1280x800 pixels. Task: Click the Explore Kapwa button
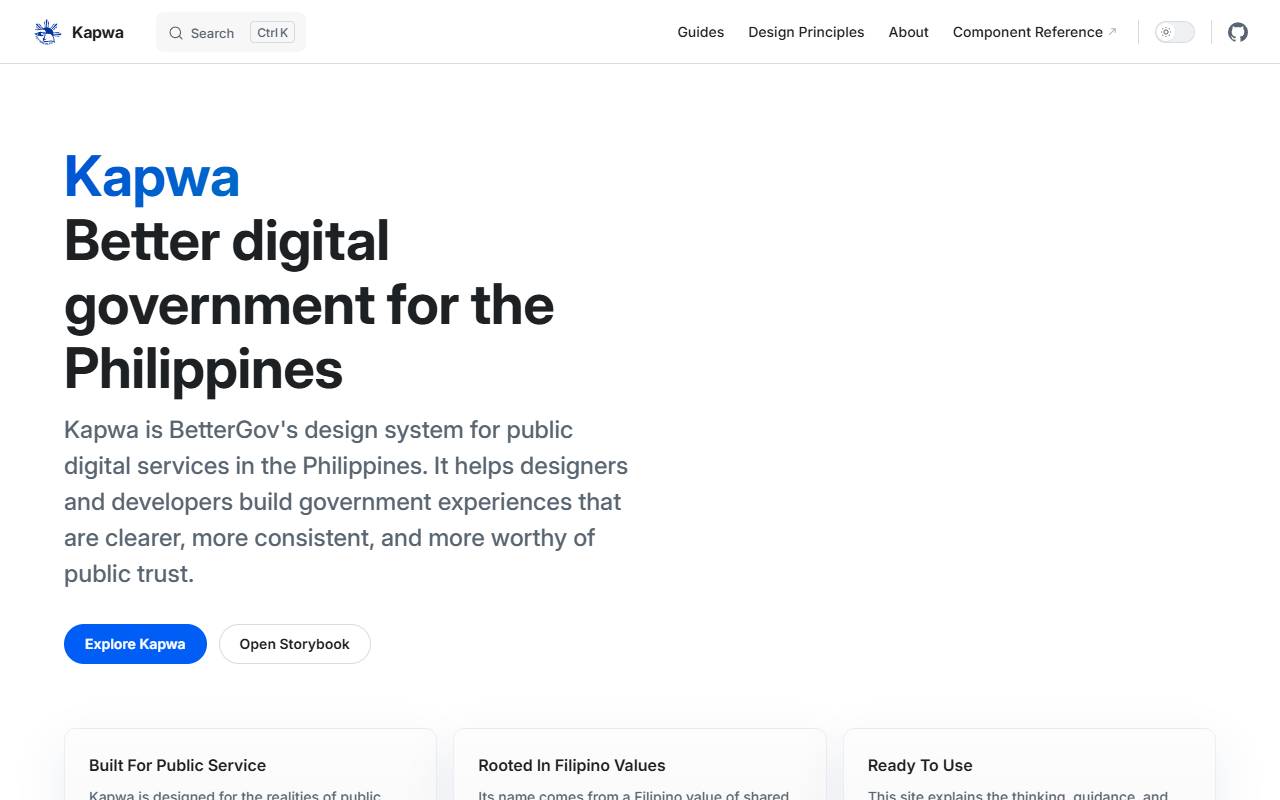135,644
